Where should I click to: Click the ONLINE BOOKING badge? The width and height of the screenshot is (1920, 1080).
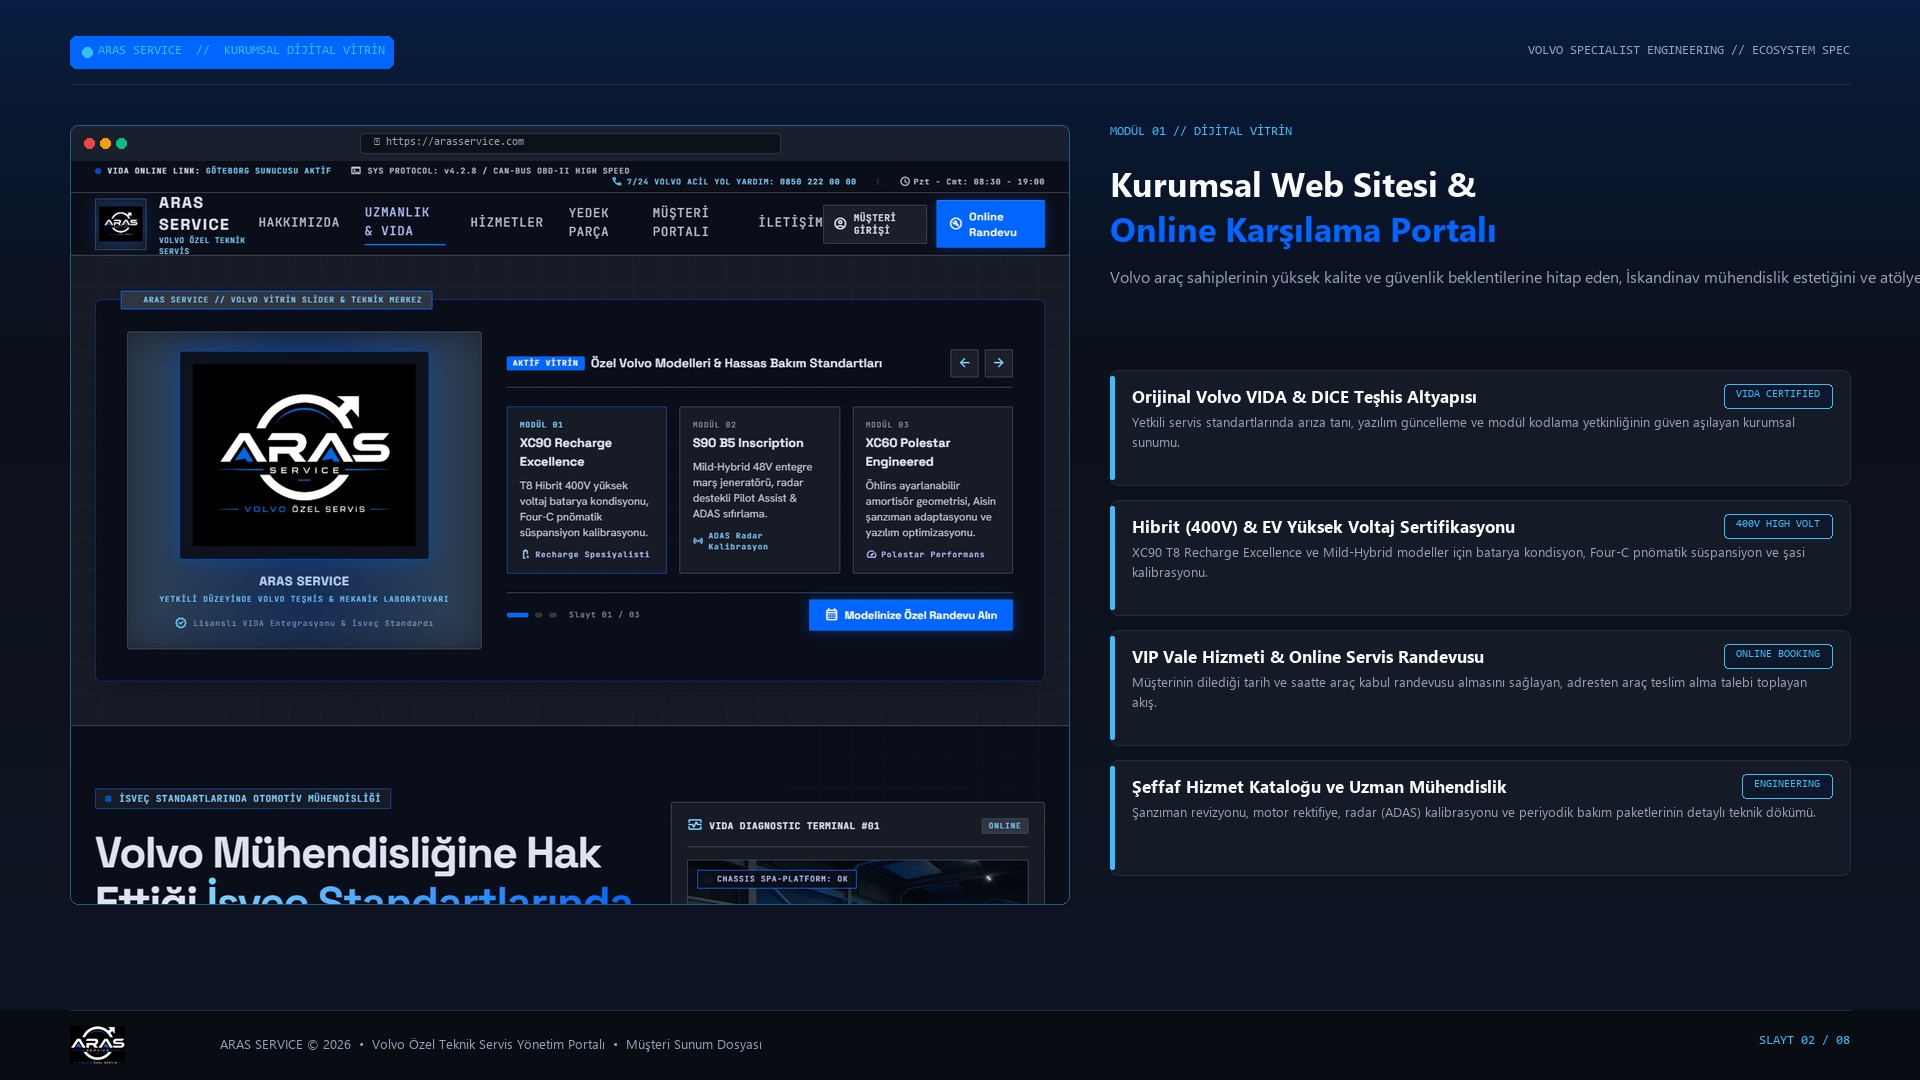click(1778, 656)
